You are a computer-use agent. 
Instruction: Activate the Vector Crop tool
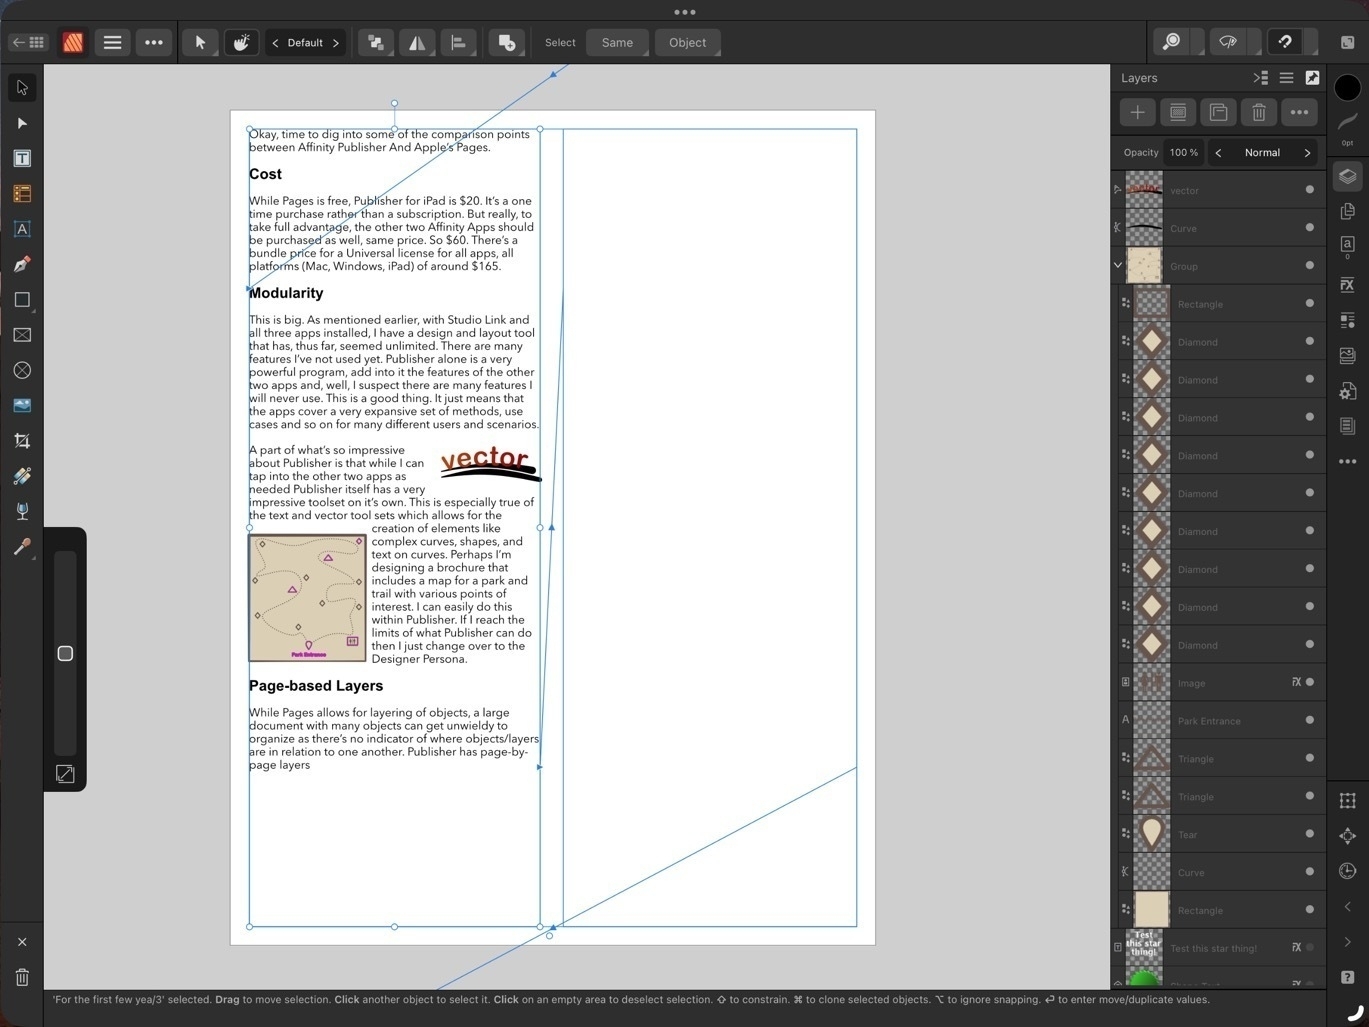(x=21, y=440)
